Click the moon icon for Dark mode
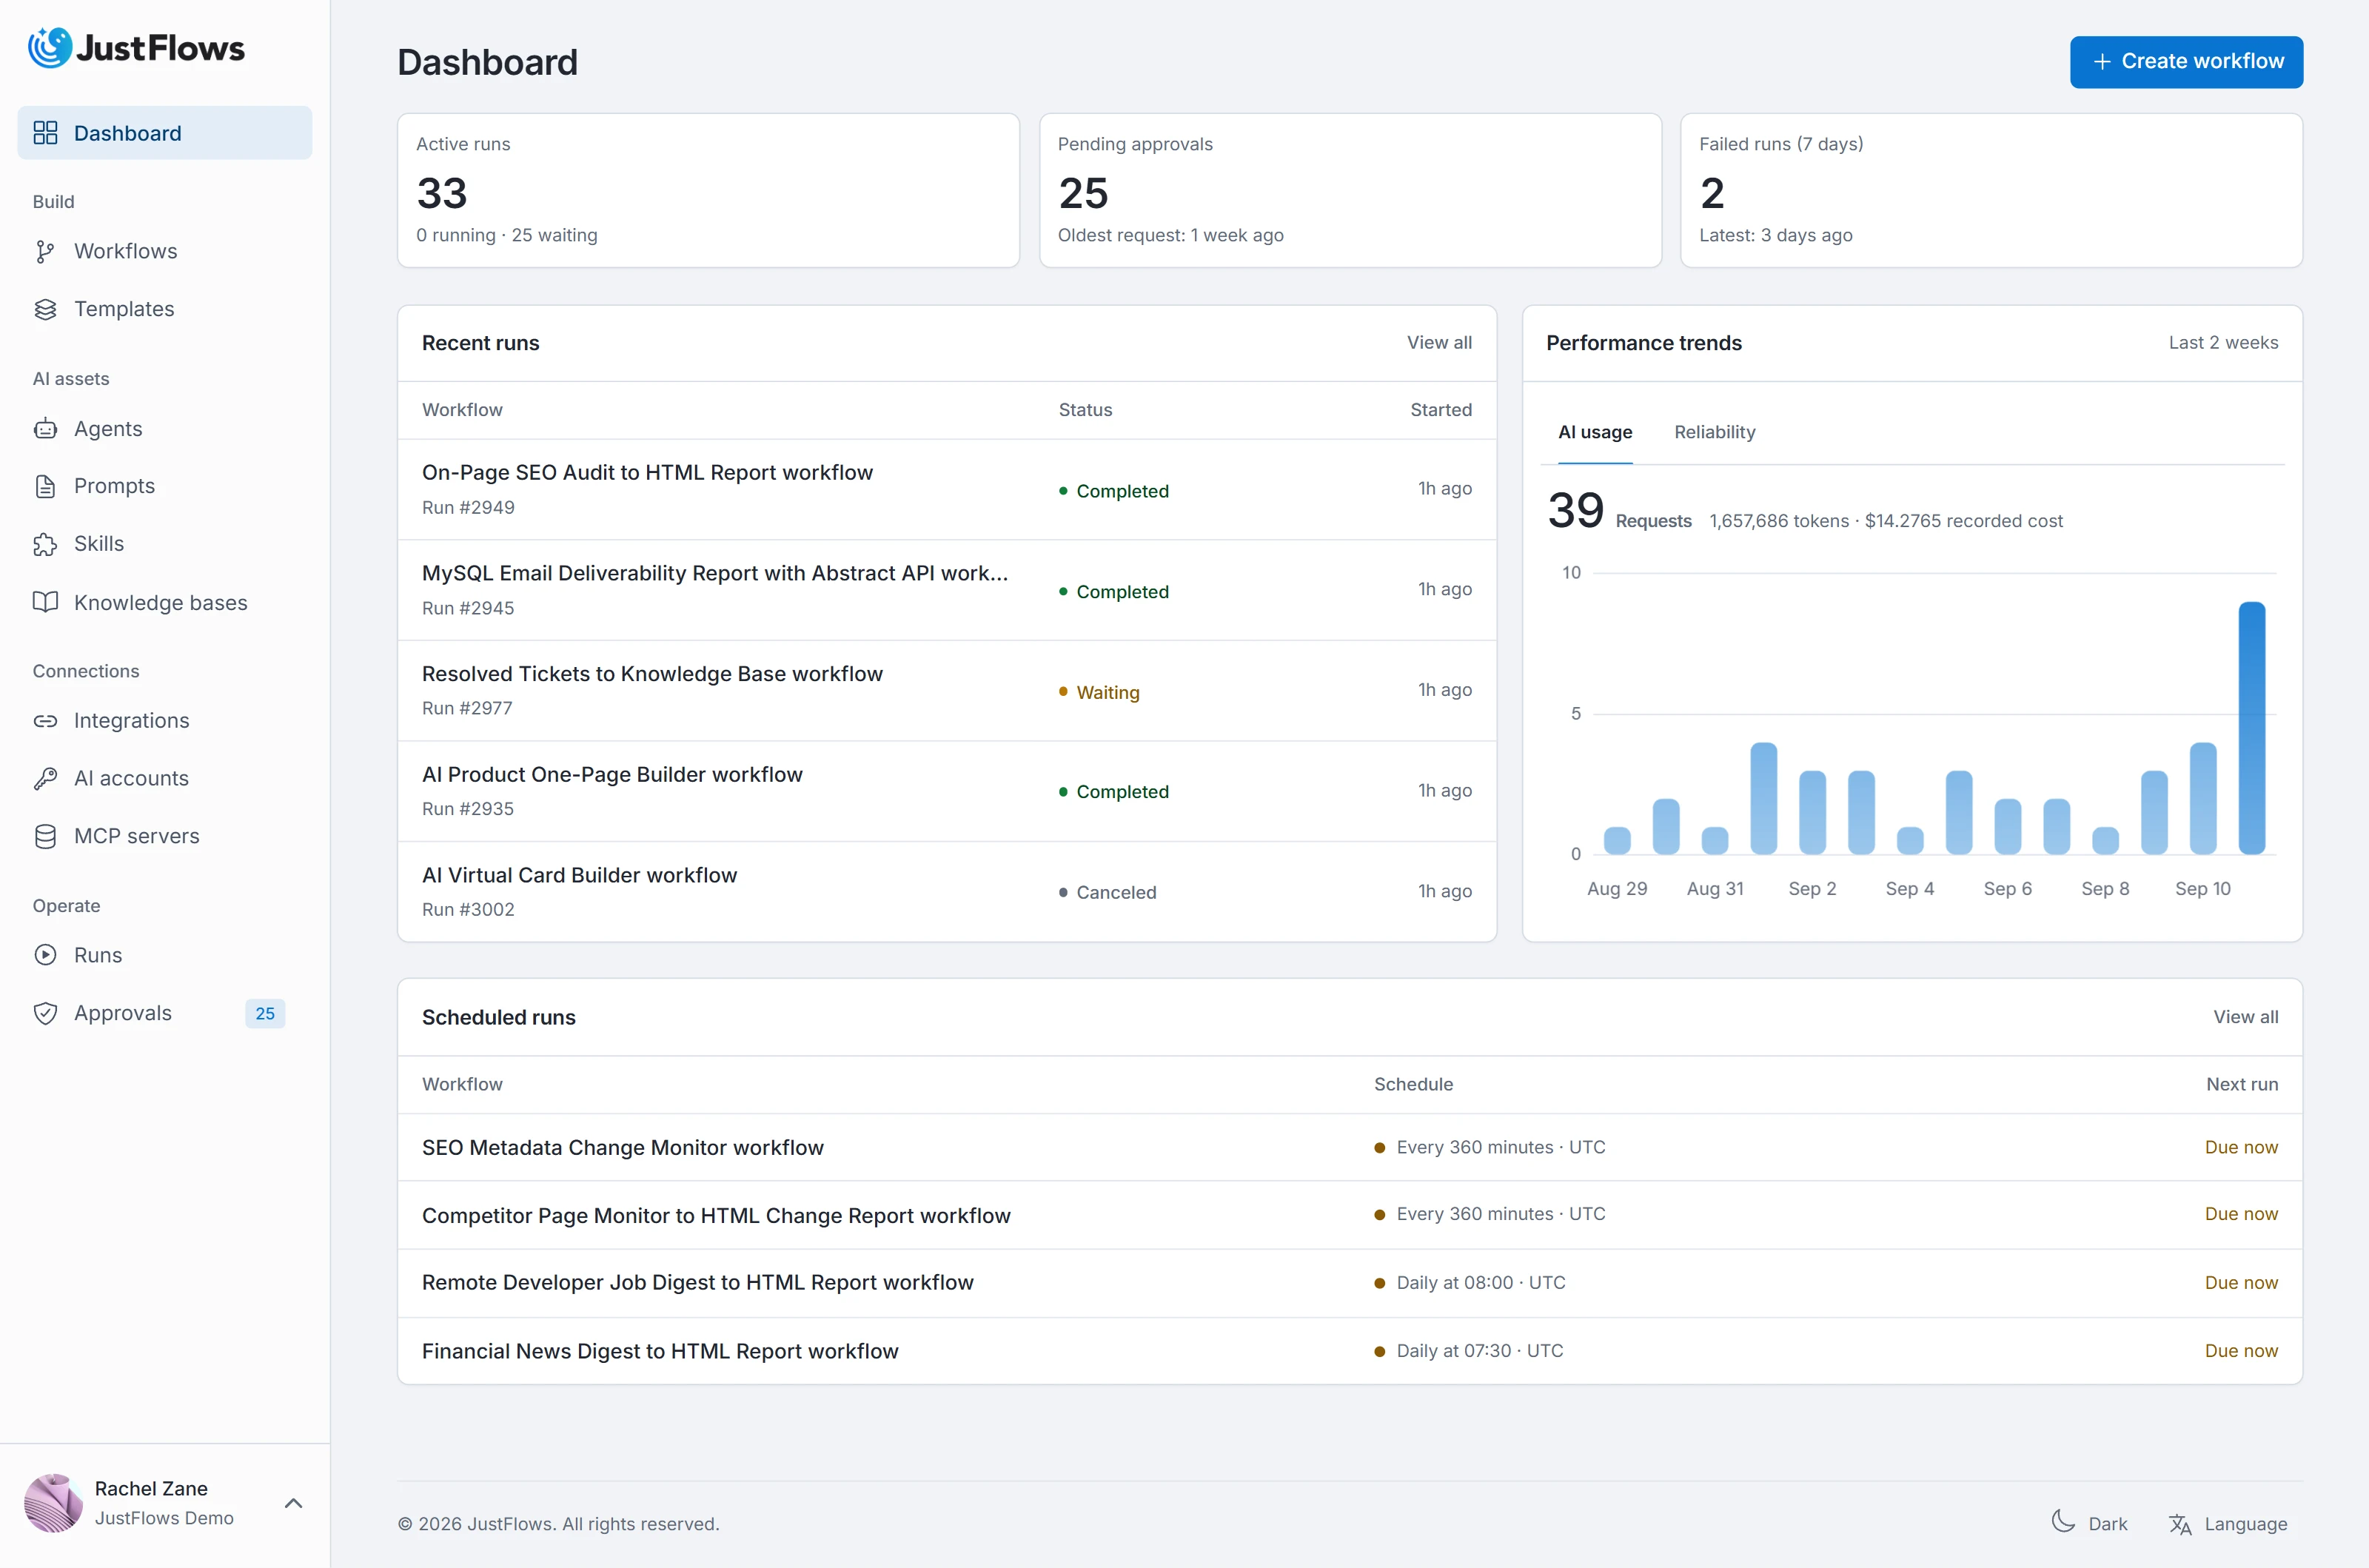The width and height of the screenshot is (2369, 1568). tap(2063, 1522)
